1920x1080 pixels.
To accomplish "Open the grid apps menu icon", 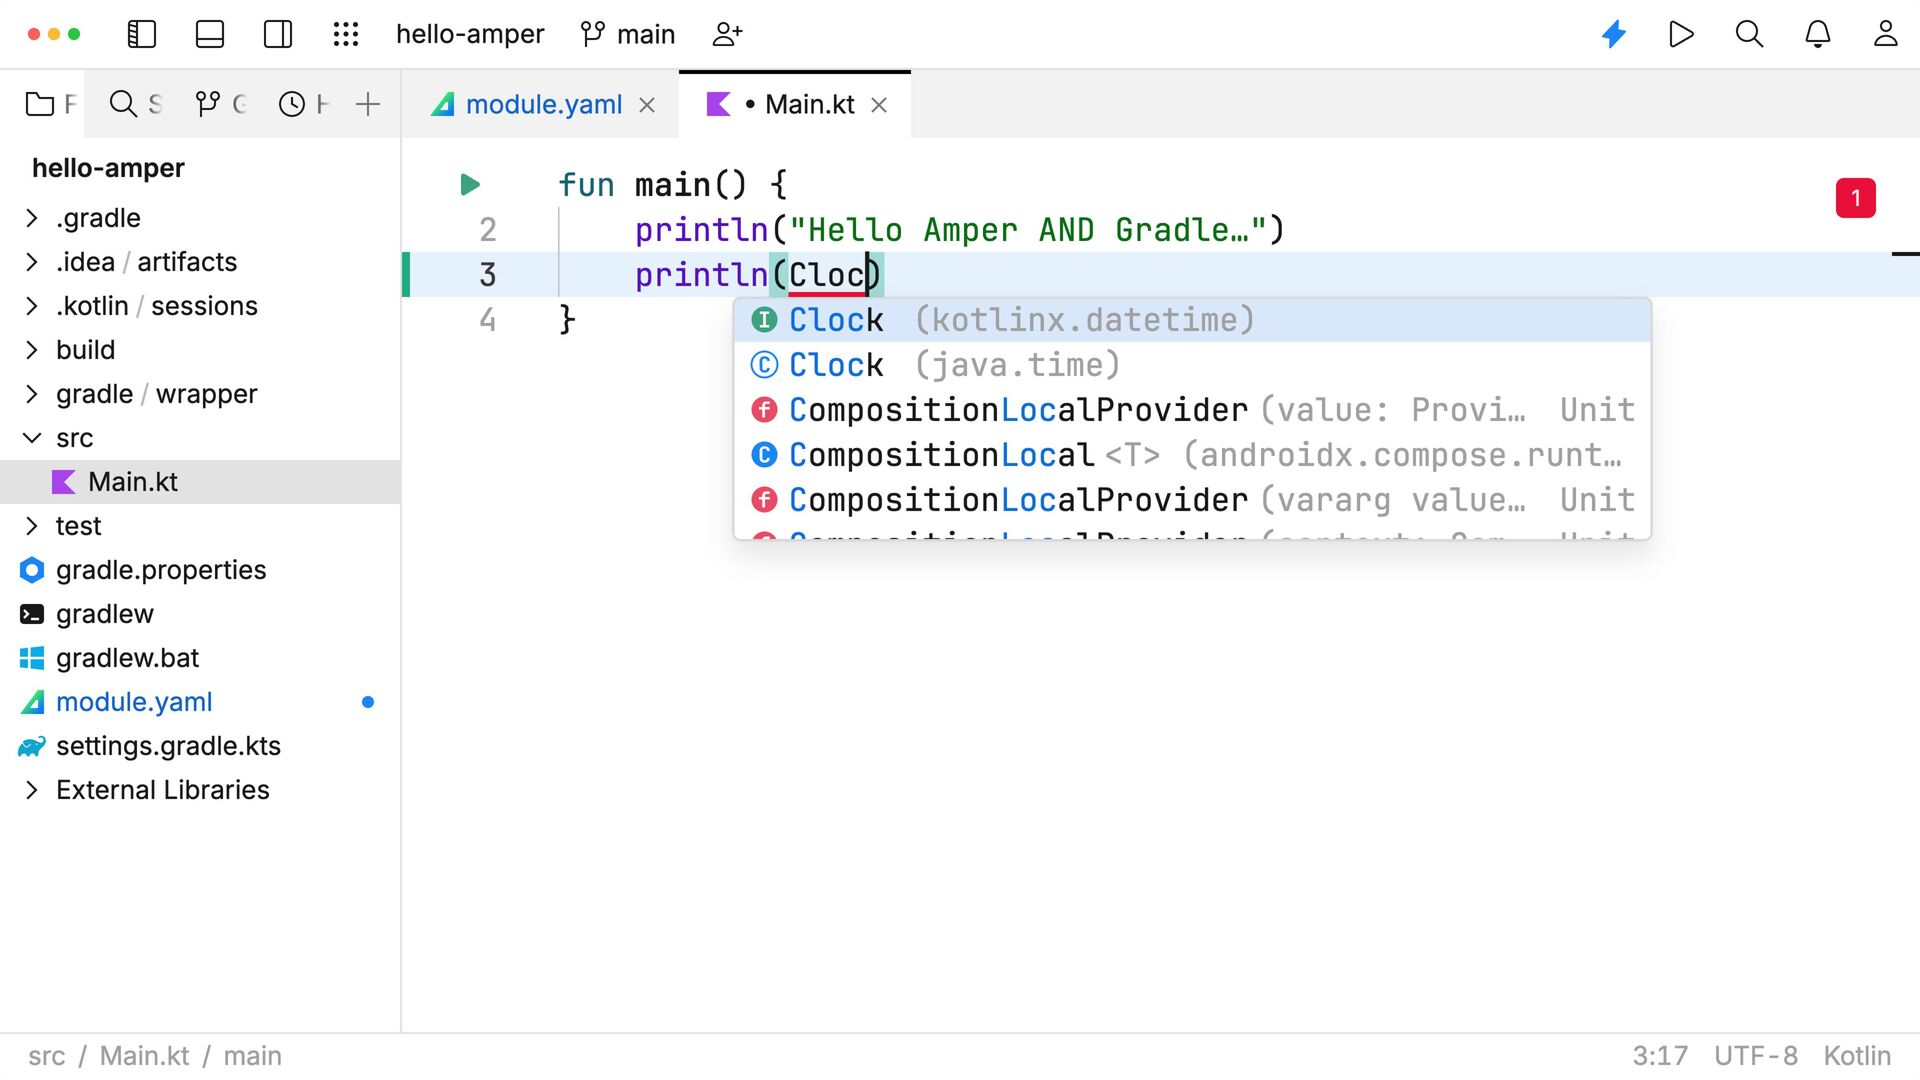I will pyautogui.click(x=346, y=34).
